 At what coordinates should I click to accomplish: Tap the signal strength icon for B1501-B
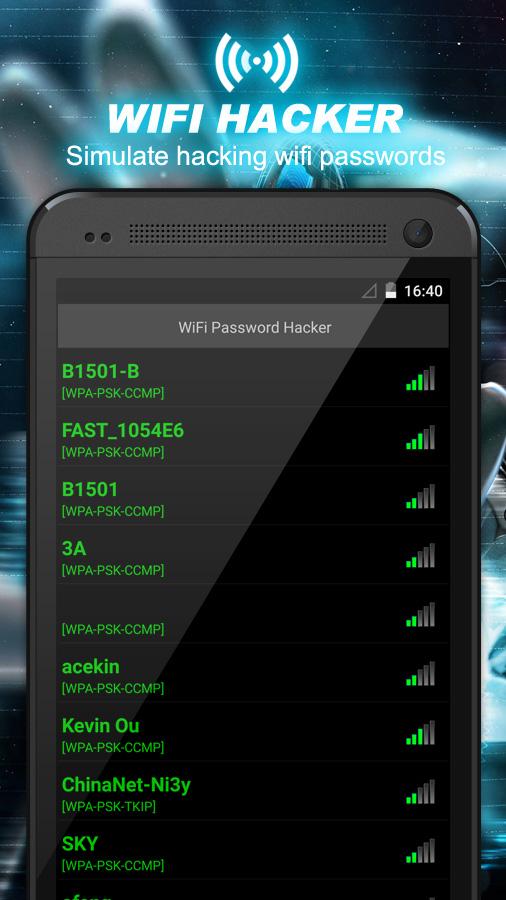coord(421,378)
